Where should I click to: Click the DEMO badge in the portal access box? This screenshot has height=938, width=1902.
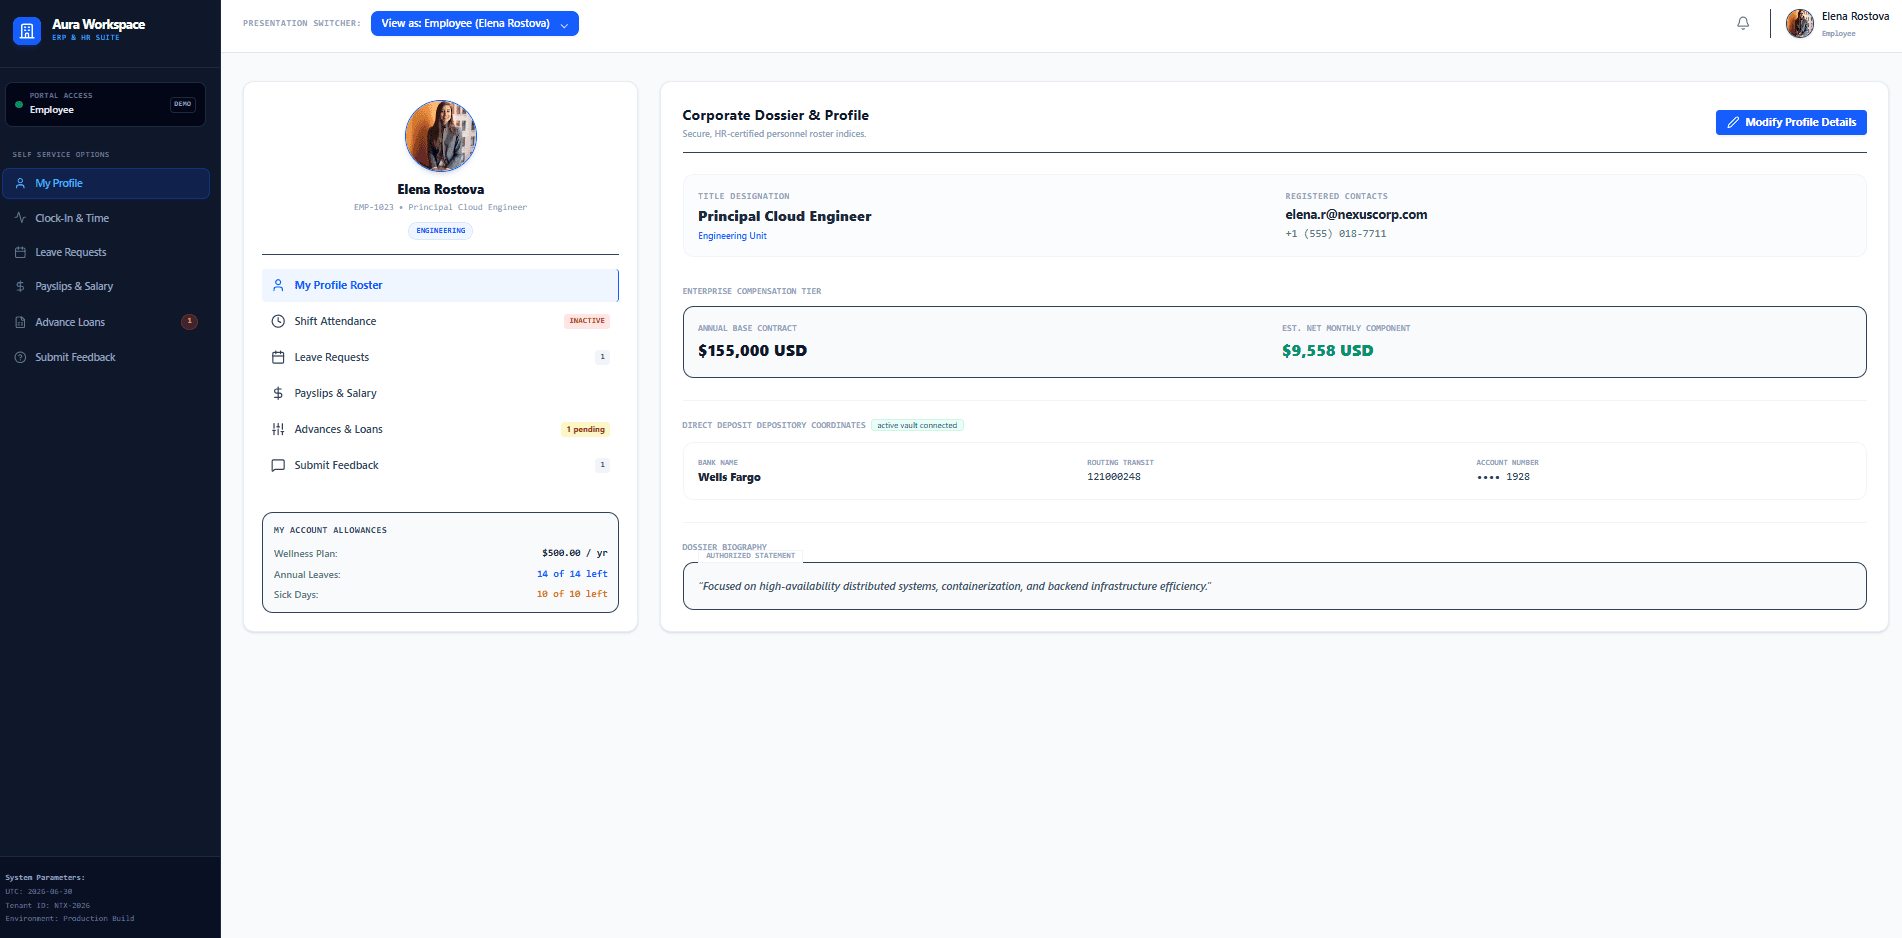[183, 104]
